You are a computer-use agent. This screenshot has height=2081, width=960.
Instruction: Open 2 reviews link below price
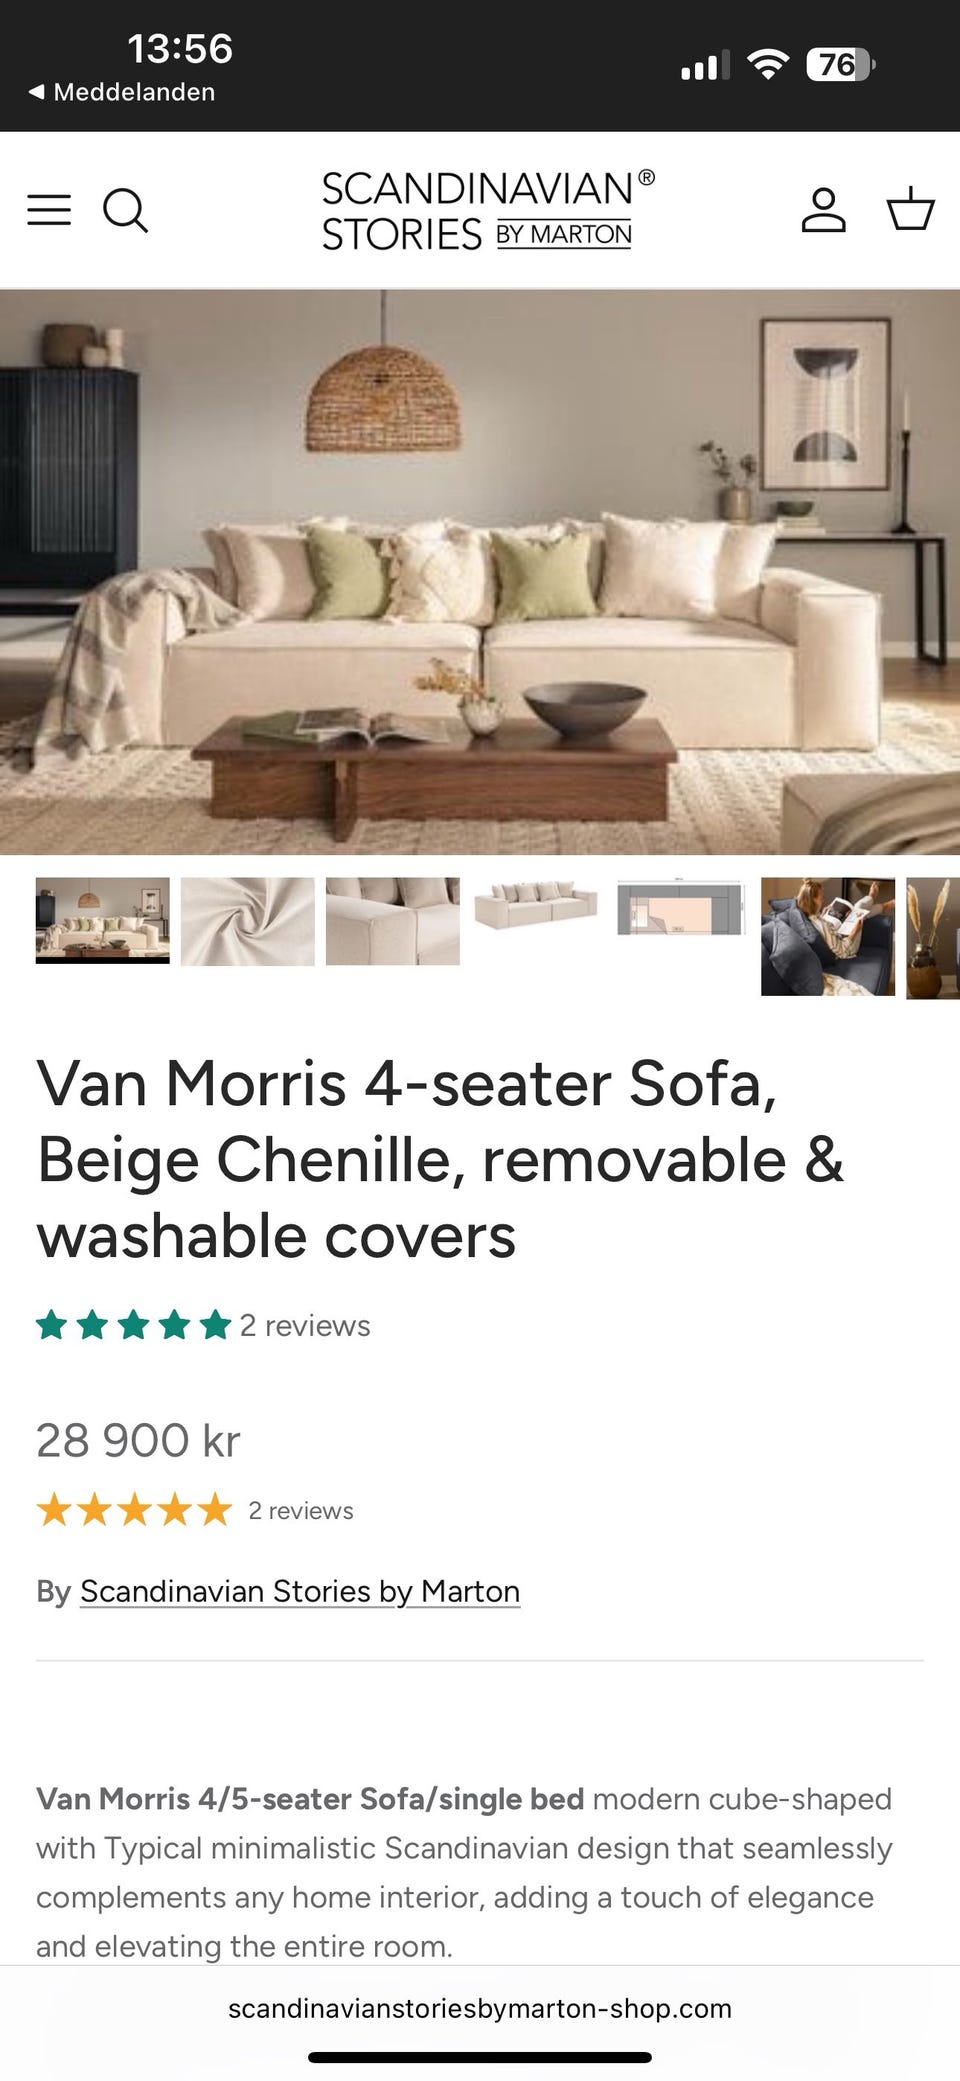click(x=301, y=1511)
